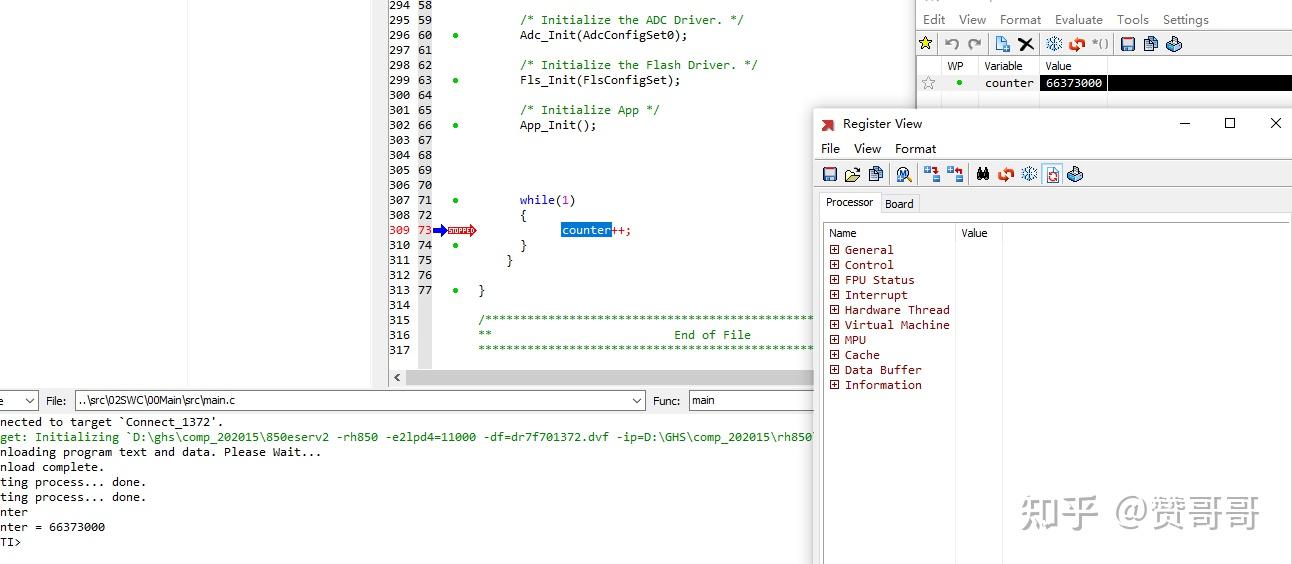The height and width of the screenshot is (564, 1292).
Task: Click the highlighted auto-refresh document icon
Action: click(1052, 174)
